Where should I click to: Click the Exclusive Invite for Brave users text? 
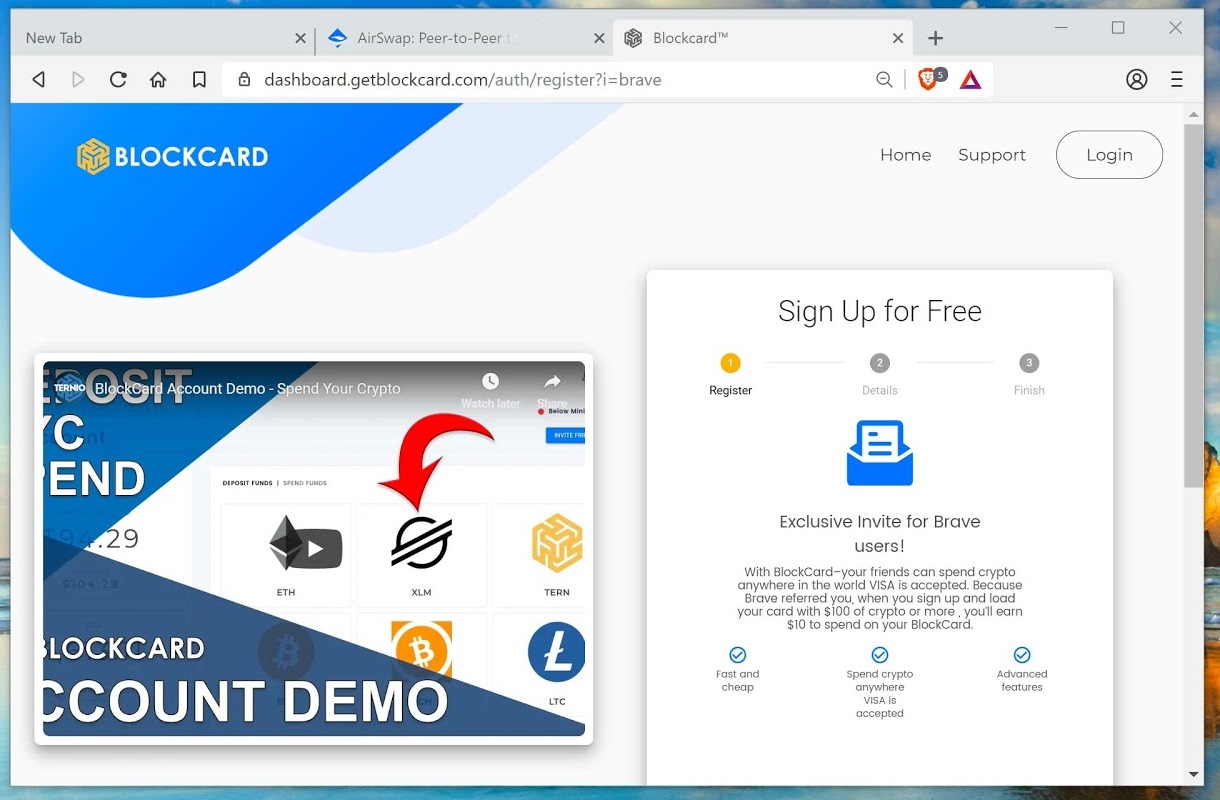click(880, 534)
